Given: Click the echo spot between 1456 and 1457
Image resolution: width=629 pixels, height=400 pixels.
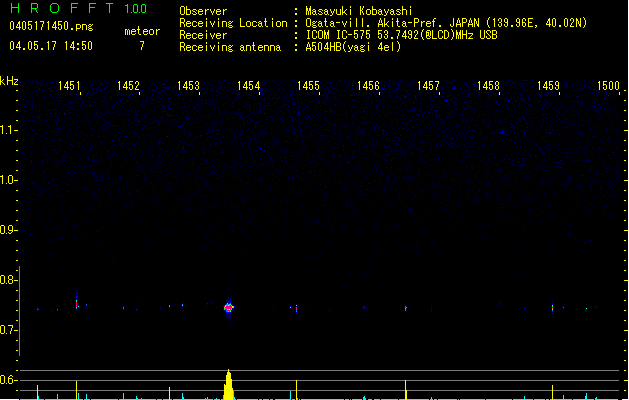Looking at the screenshot, I should pos(406,308).
